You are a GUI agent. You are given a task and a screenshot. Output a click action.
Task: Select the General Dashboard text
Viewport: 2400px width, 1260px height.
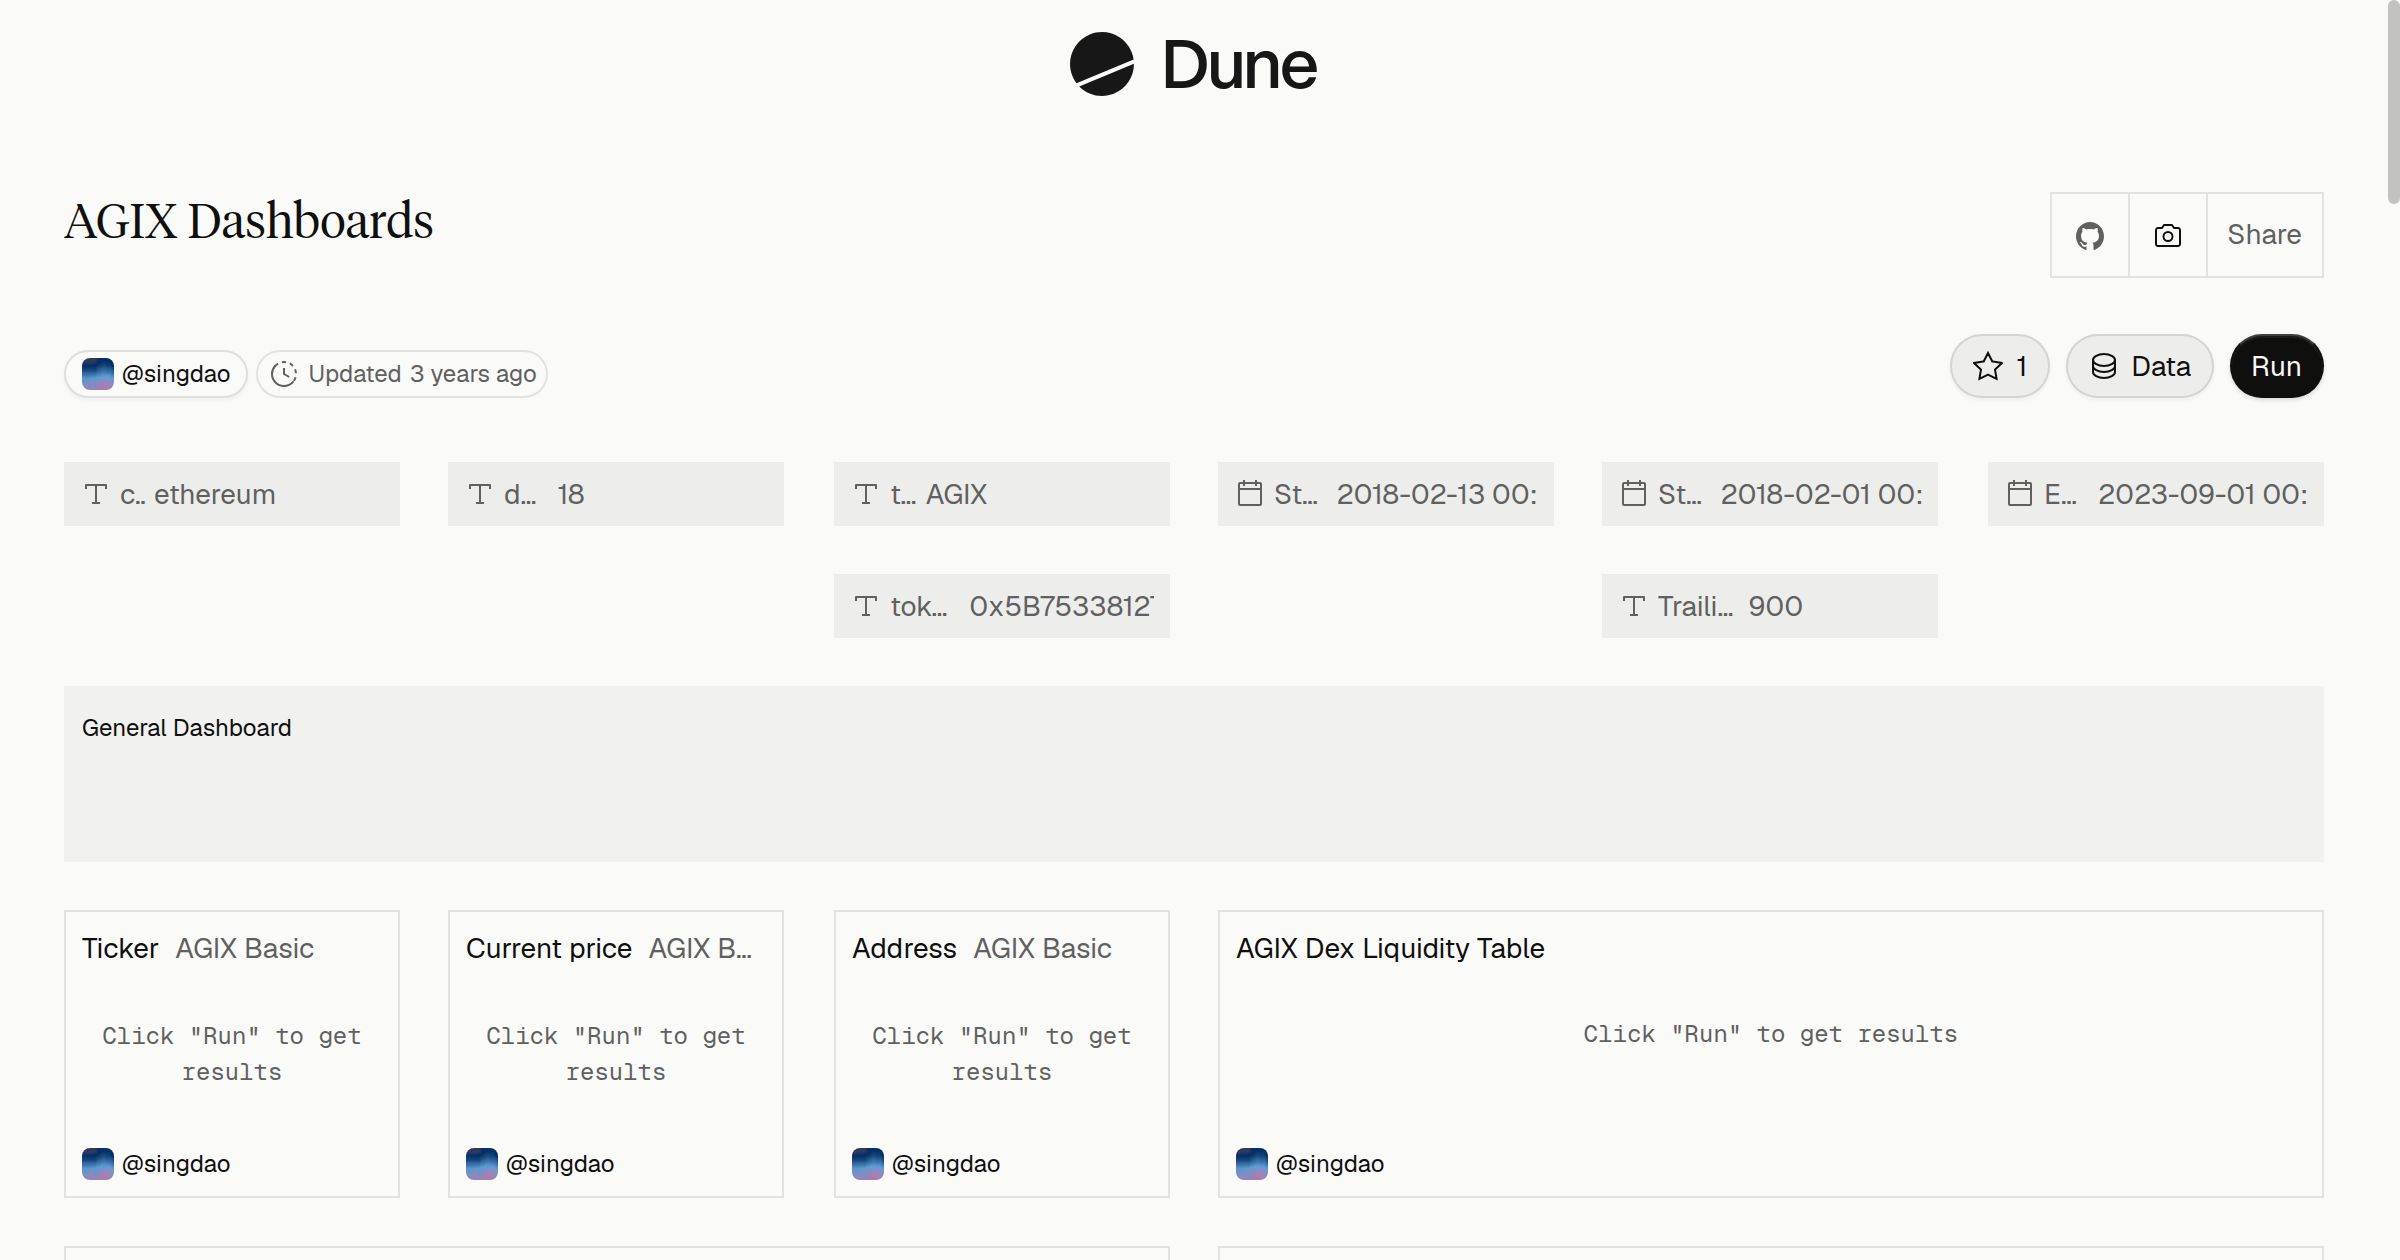tap(187, 728)
